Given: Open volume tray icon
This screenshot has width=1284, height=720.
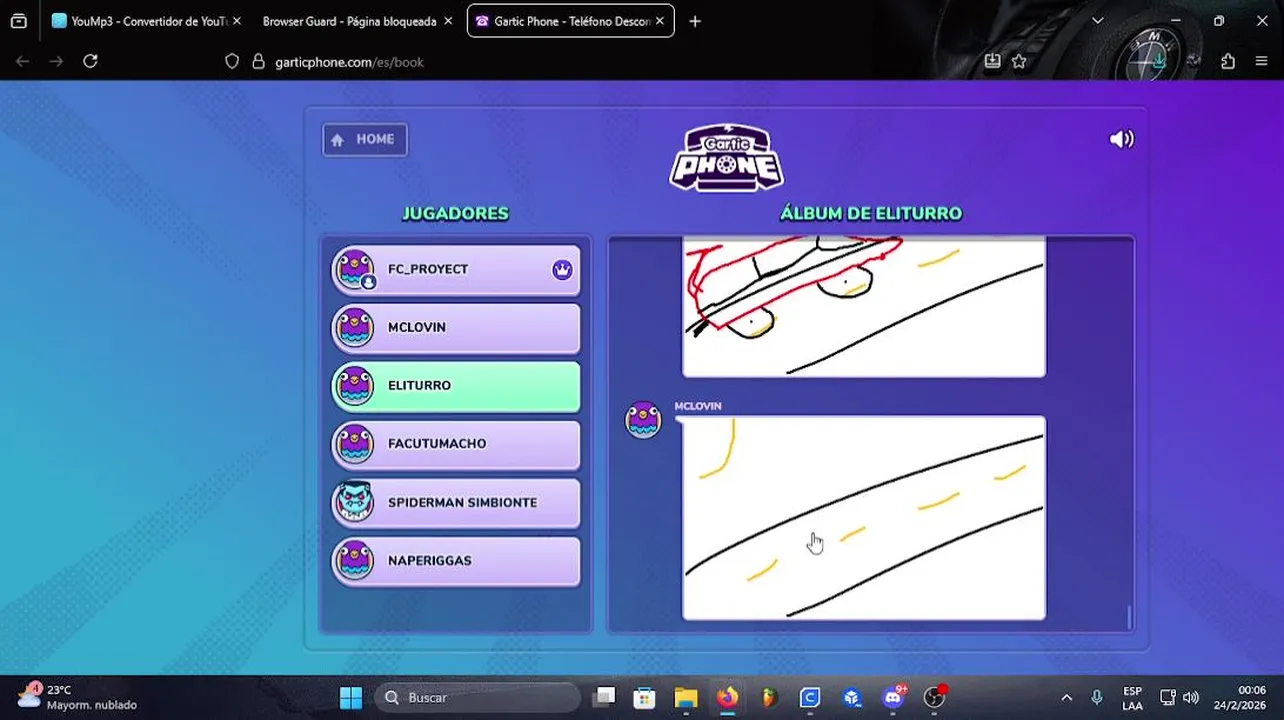Looking at the screenshot, I should (1190, 698).
